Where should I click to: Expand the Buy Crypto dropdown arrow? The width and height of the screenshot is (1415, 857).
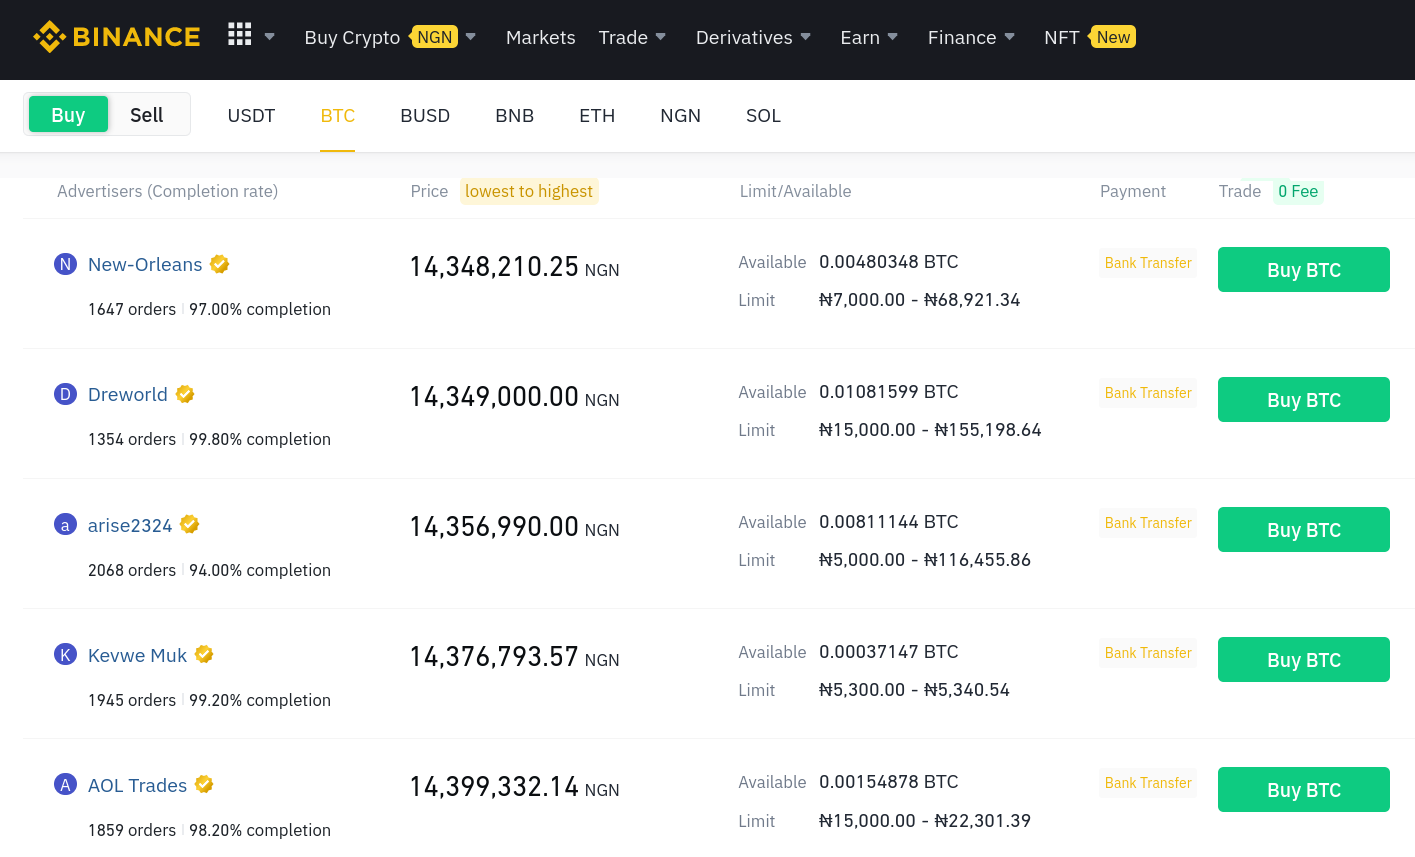click(x=471, y=37)
